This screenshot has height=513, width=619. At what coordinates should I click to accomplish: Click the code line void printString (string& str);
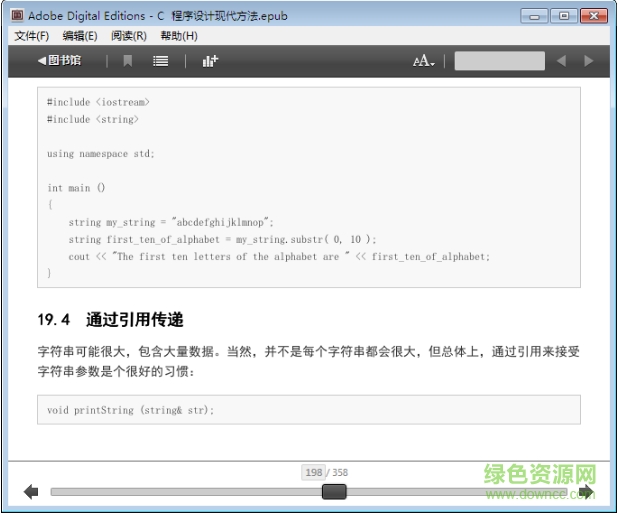click(x=130, y=410)
